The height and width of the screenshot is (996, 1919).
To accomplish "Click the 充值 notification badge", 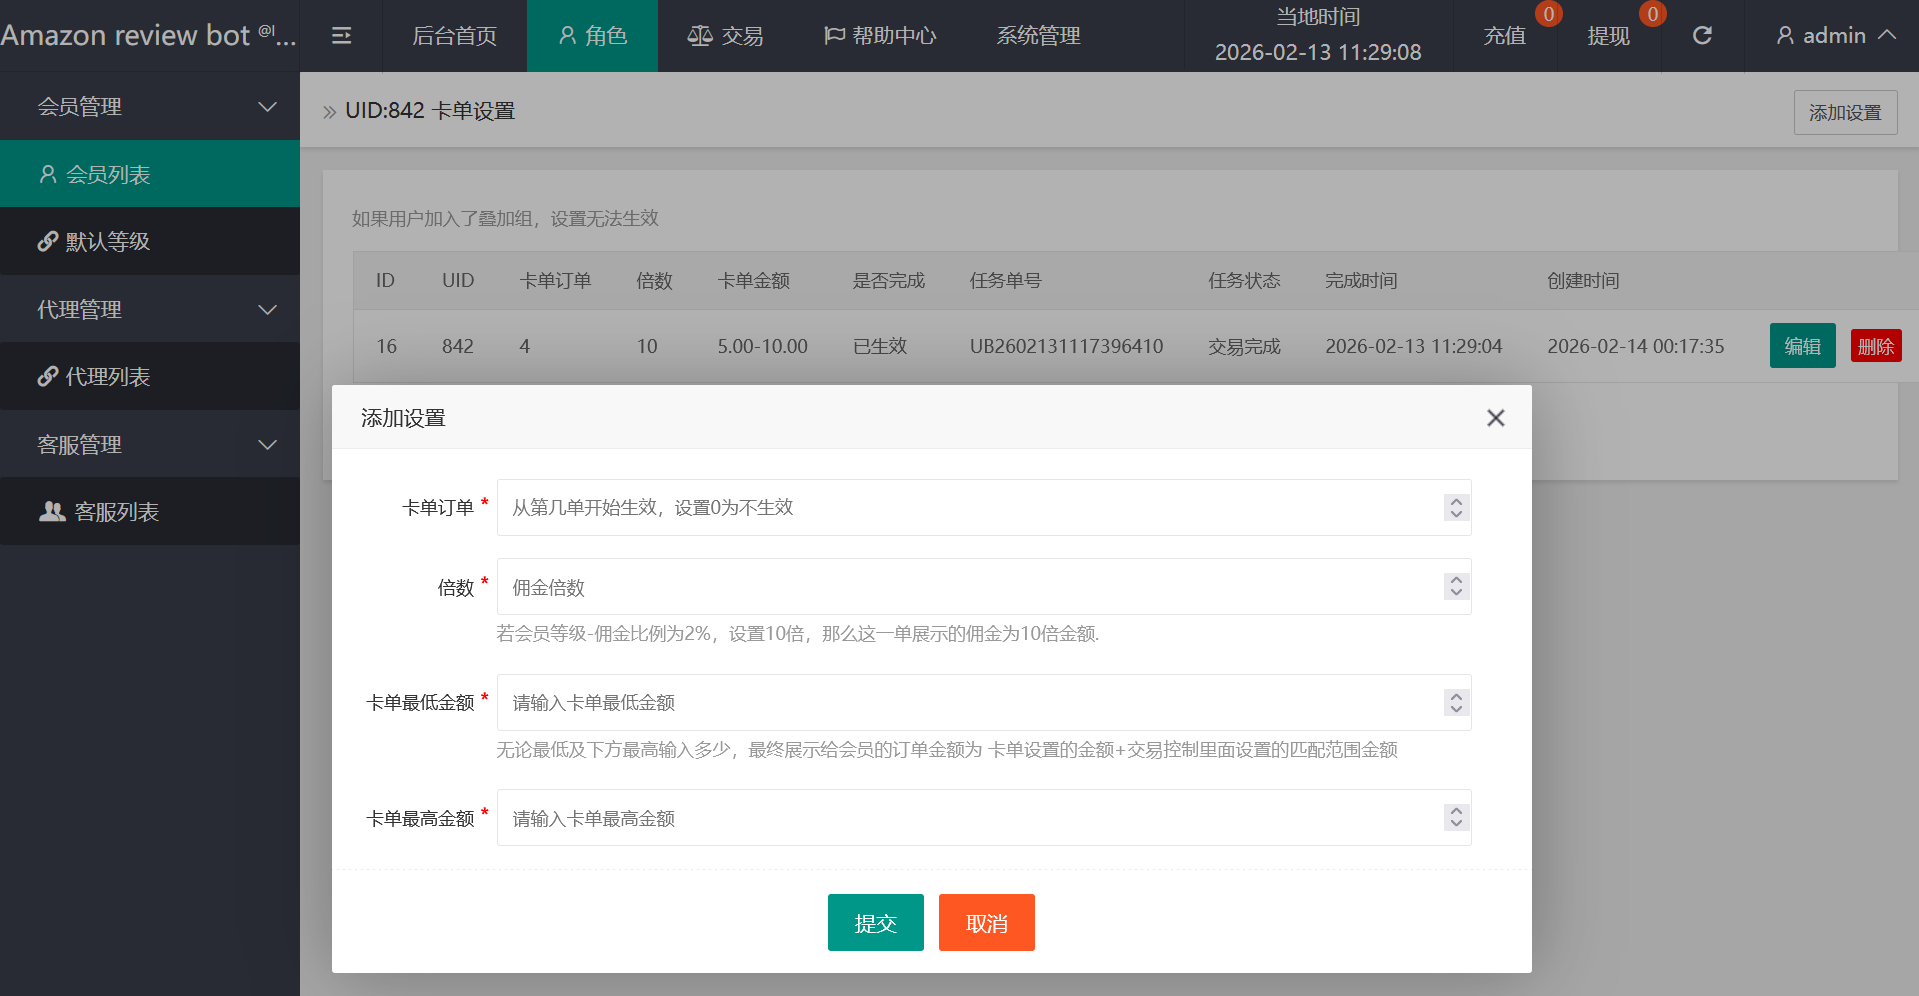I will tap(1548, 14).
